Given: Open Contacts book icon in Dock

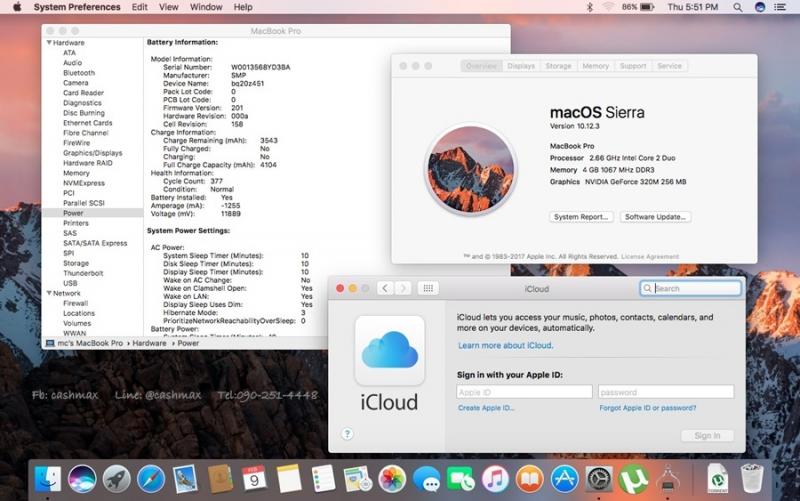Looking at the screenshot, I should pos(220,479).
